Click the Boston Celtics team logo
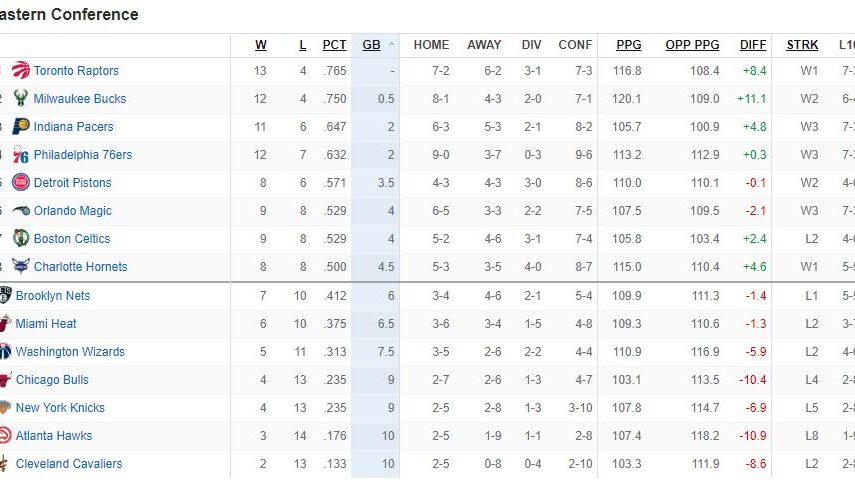The image size is (855, 484). tap(21, 239)
